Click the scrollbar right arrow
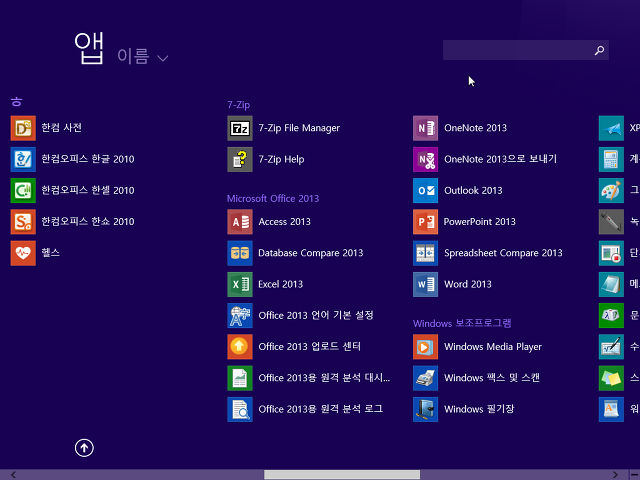The height and width of the screenshot is (480, 640). tap(615, 475)
